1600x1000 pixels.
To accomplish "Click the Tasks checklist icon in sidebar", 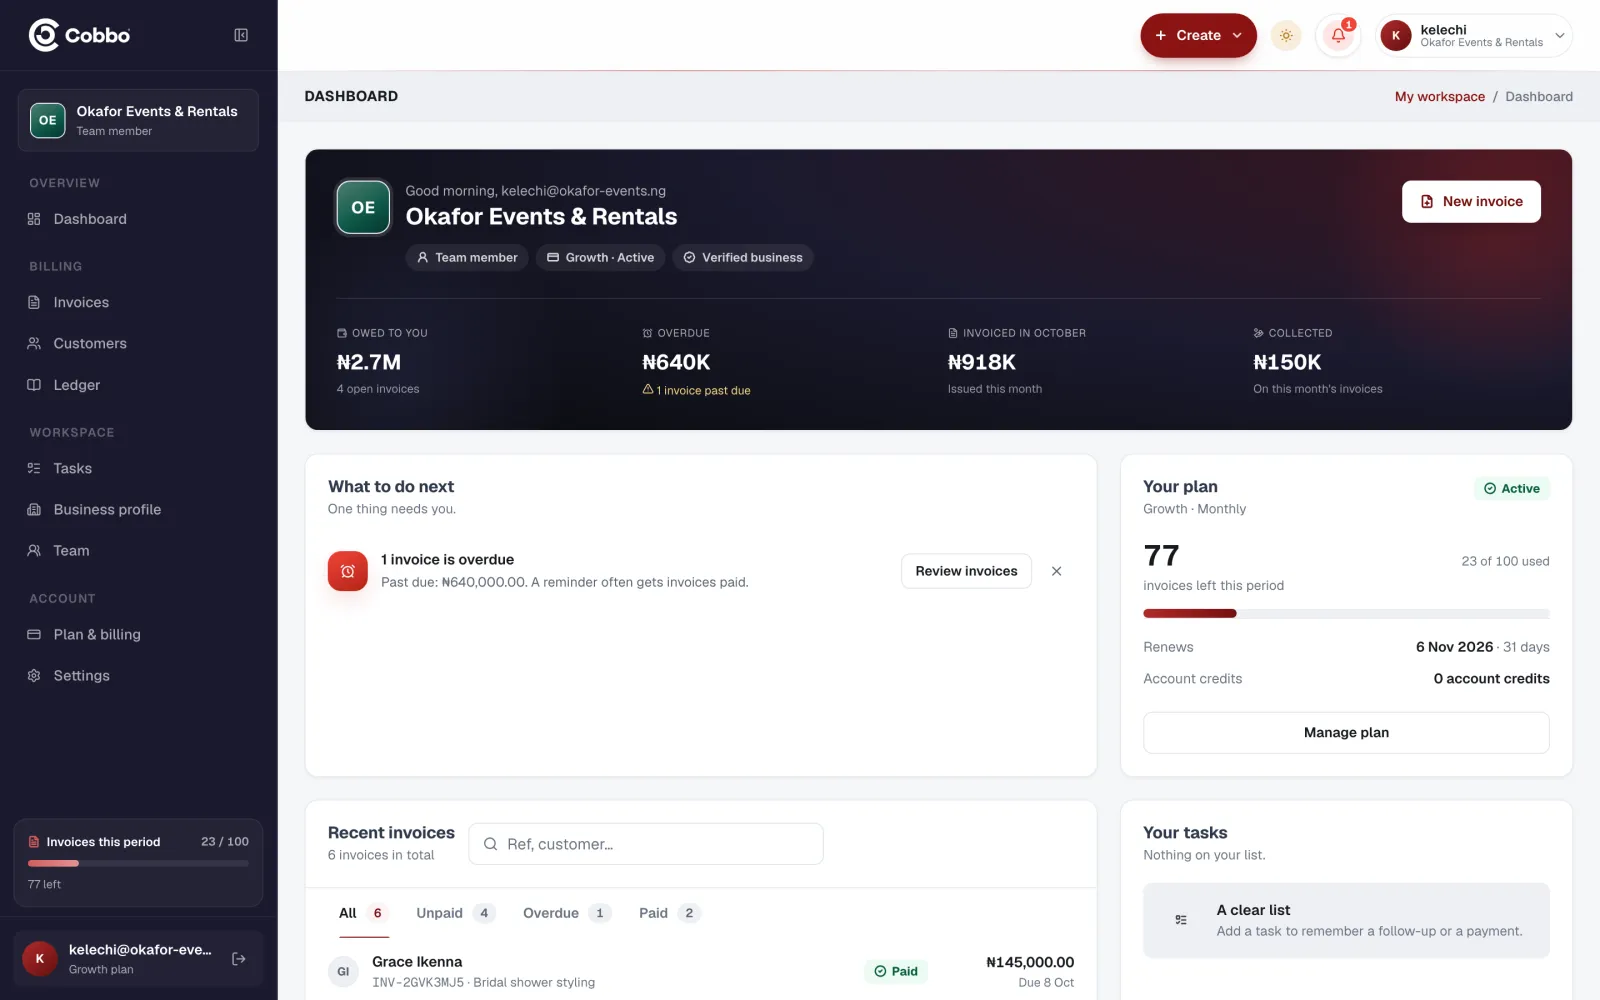I will 34,468.
